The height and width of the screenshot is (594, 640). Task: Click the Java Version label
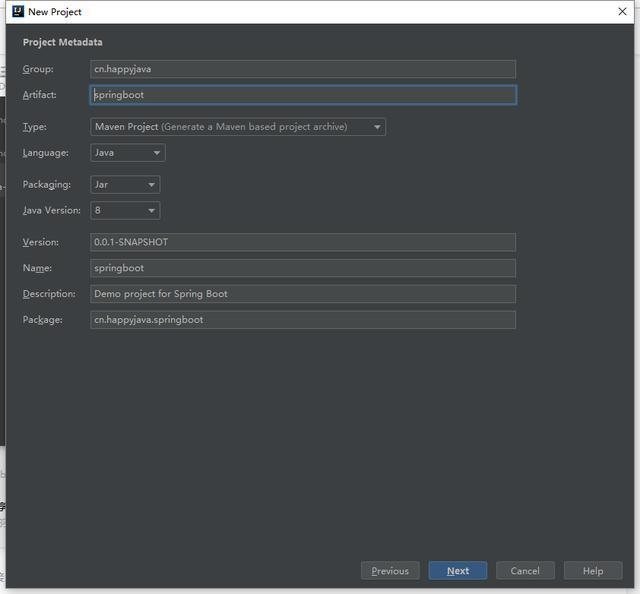52,210
